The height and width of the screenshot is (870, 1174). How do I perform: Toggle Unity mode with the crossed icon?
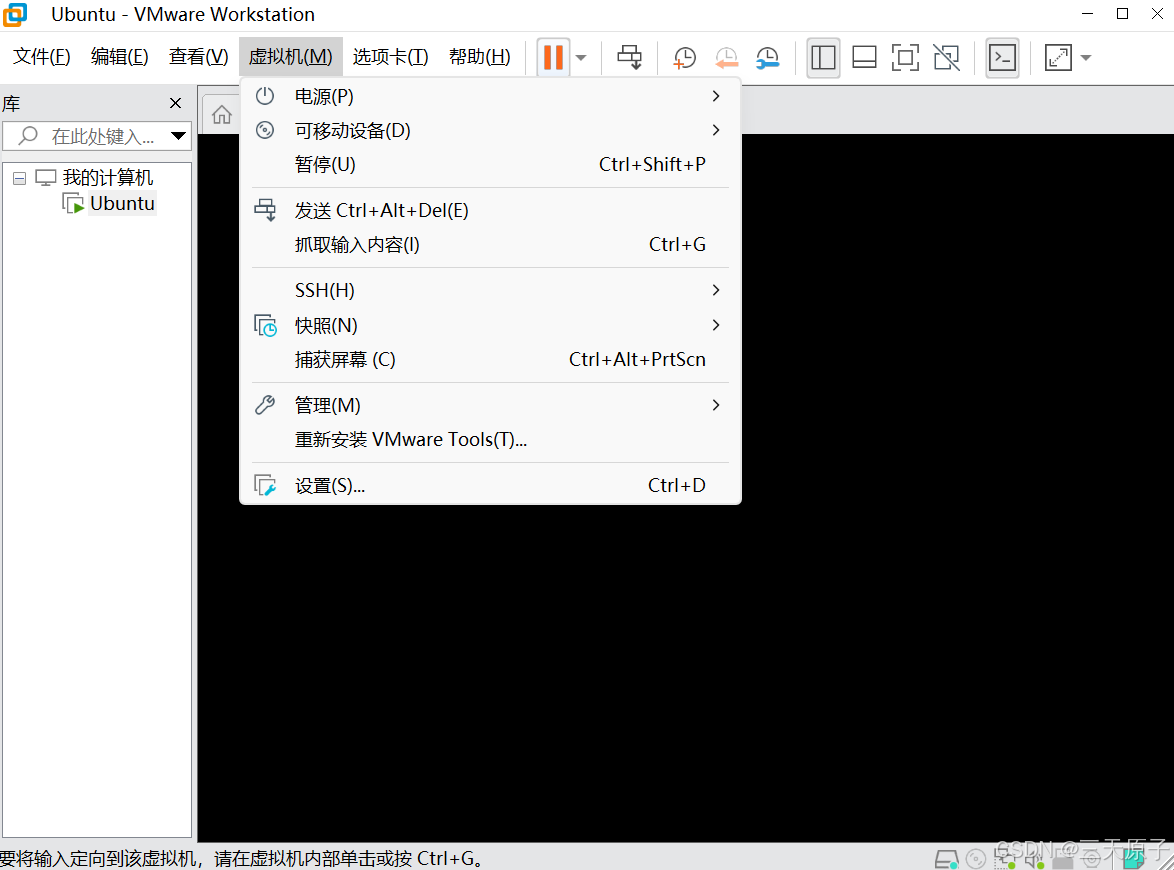[946, 57]
